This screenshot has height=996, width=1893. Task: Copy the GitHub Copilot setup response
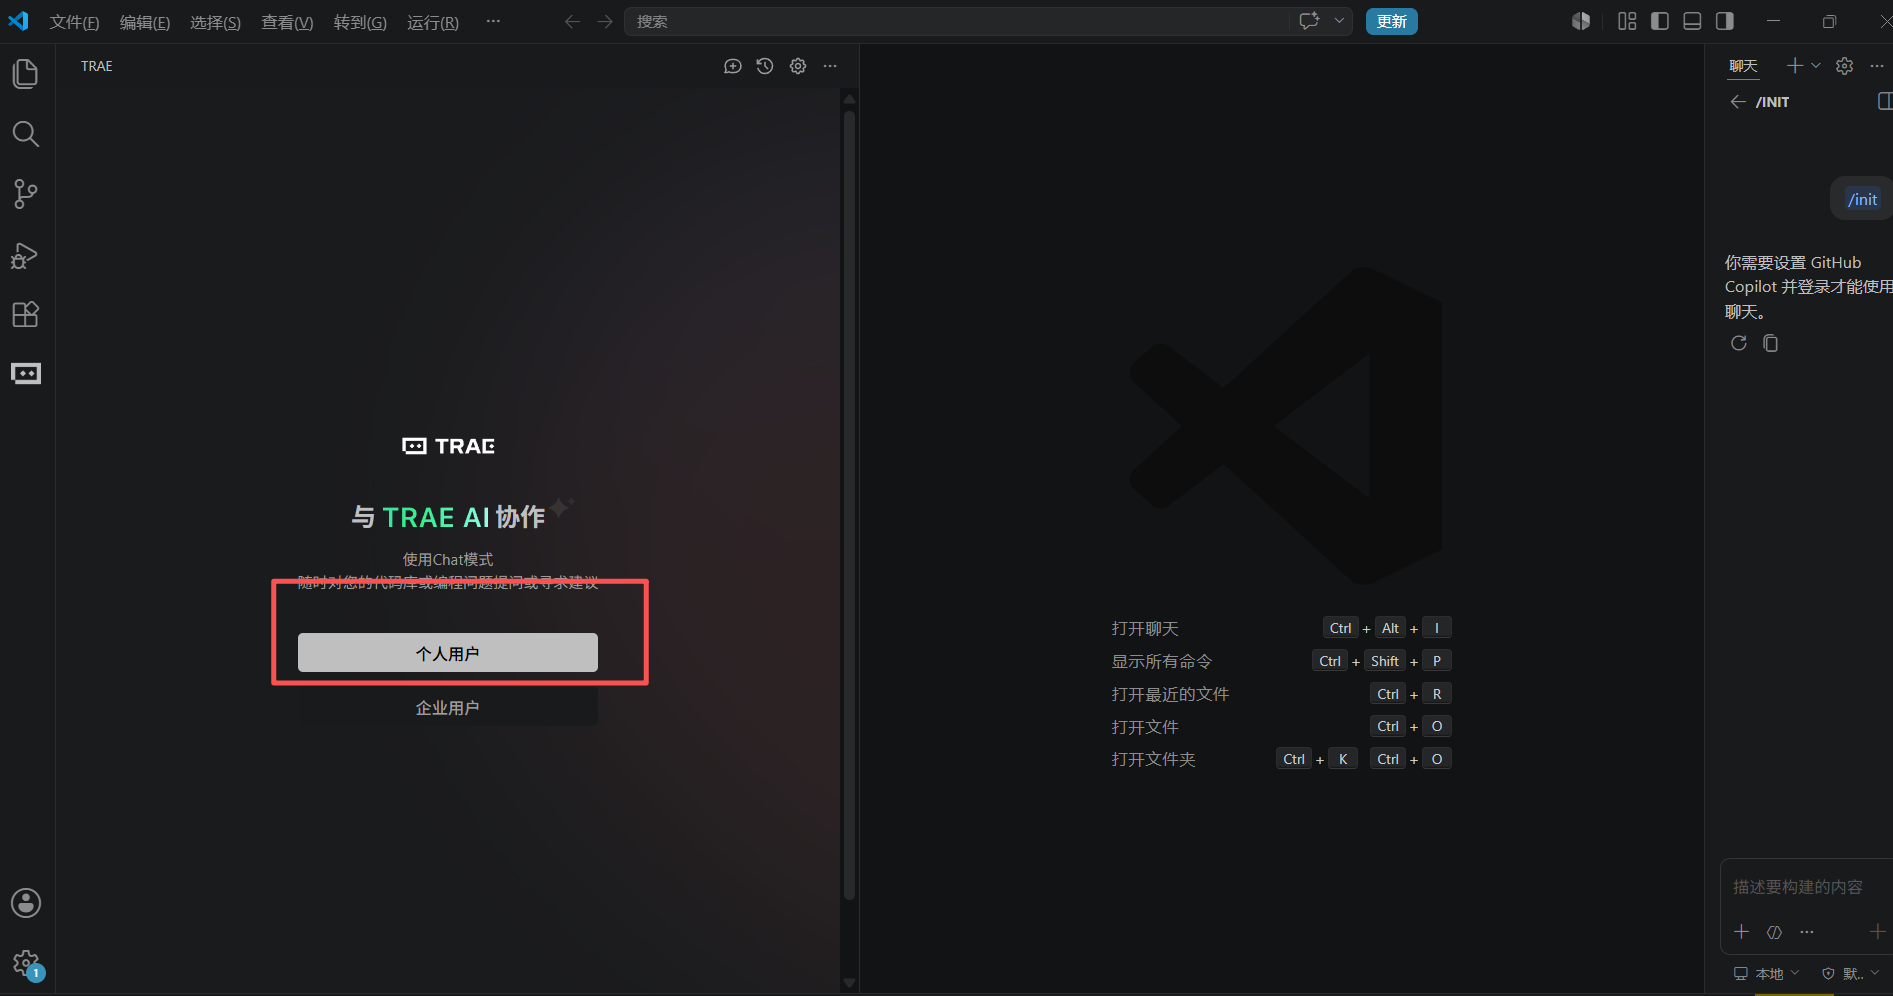(x=1771, y=343)
